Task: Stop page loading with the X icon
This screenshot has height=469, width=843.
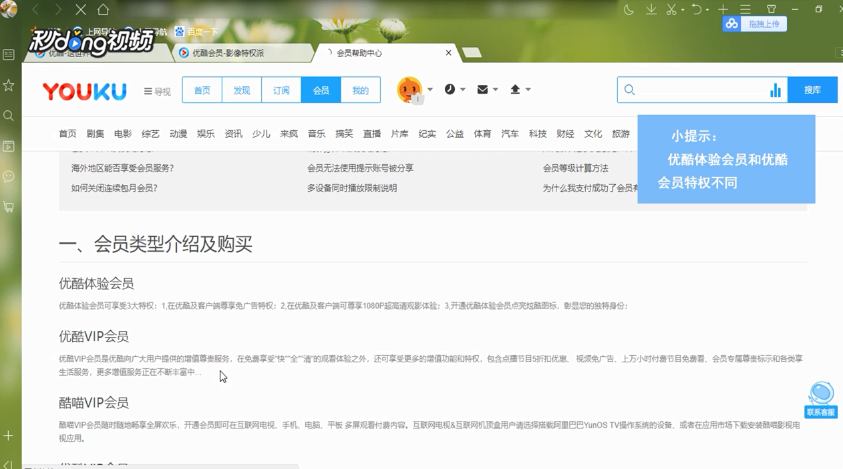Action: pyautogui.click(x=81, y=9)
